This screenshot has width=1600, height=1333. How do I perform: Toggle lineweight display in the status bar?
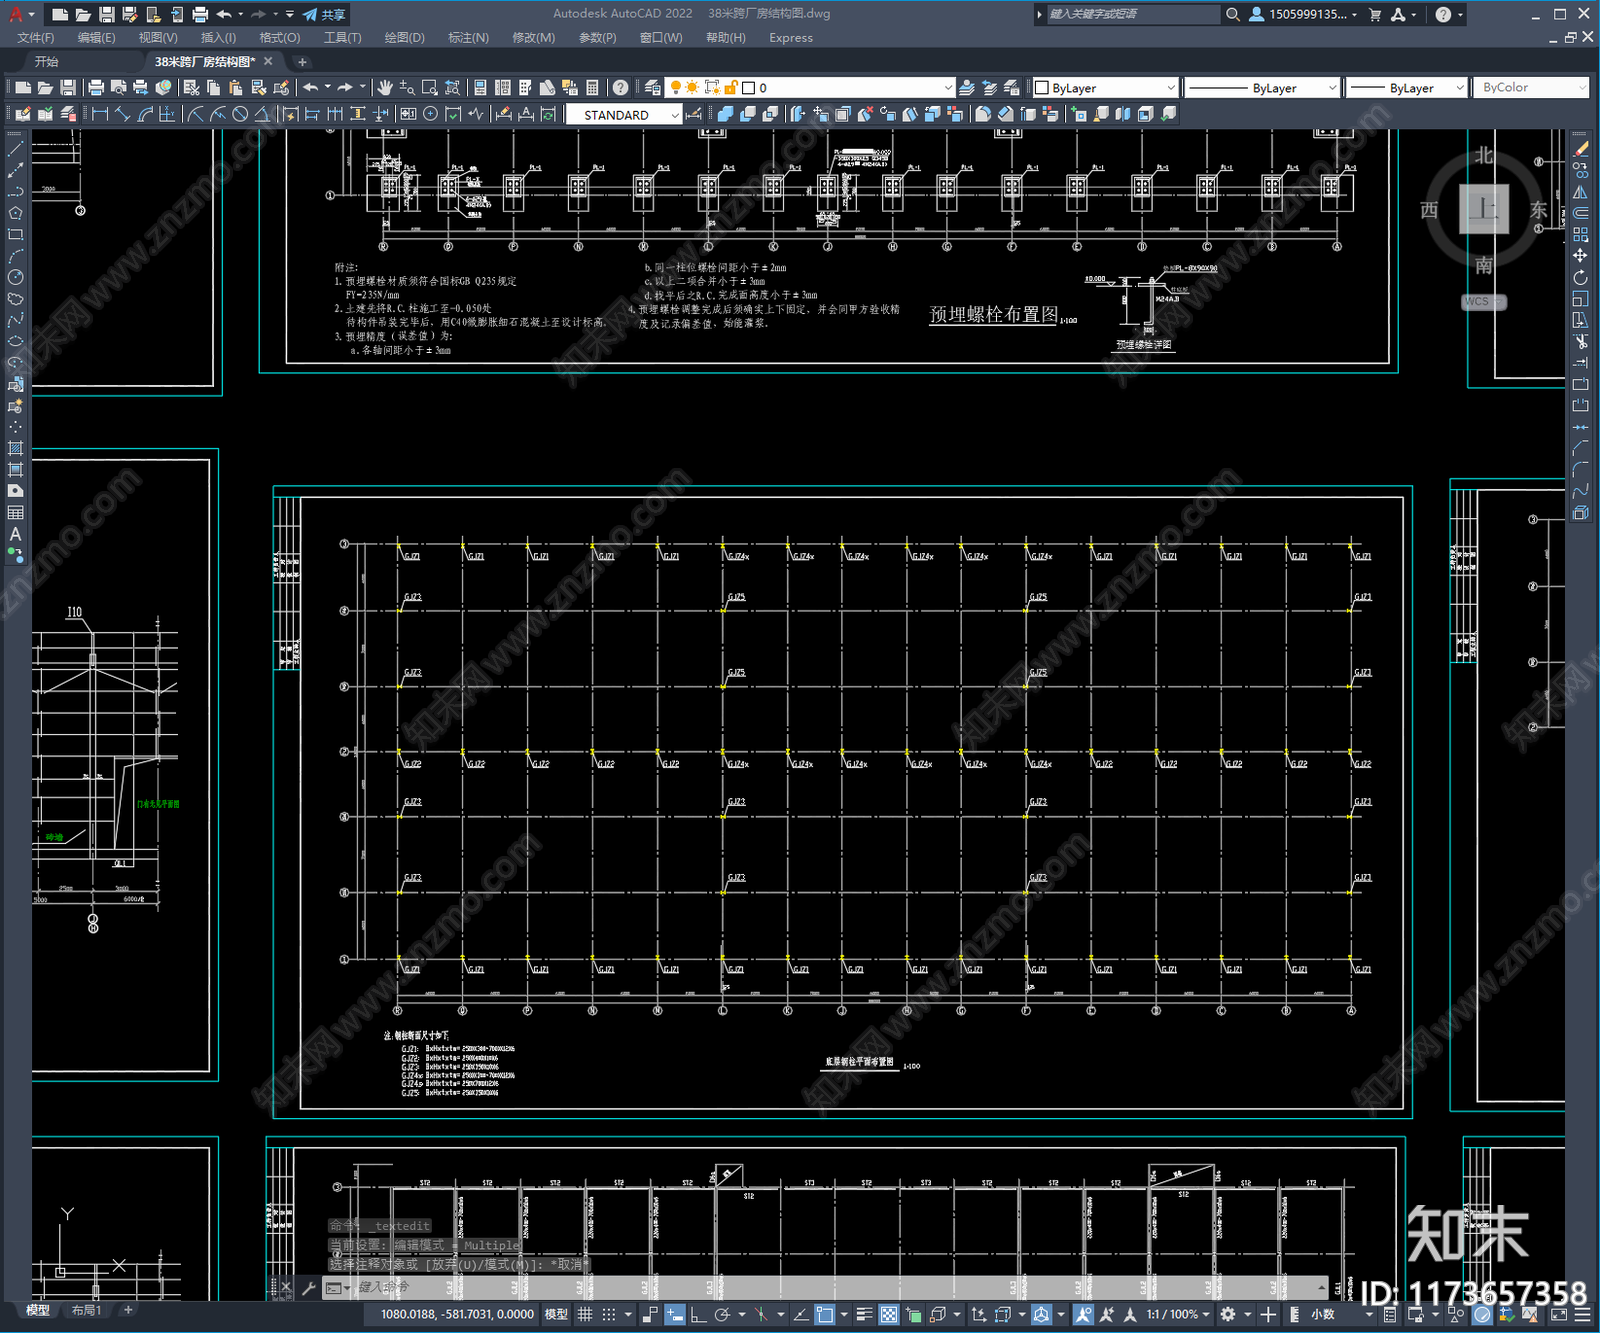865,1314
